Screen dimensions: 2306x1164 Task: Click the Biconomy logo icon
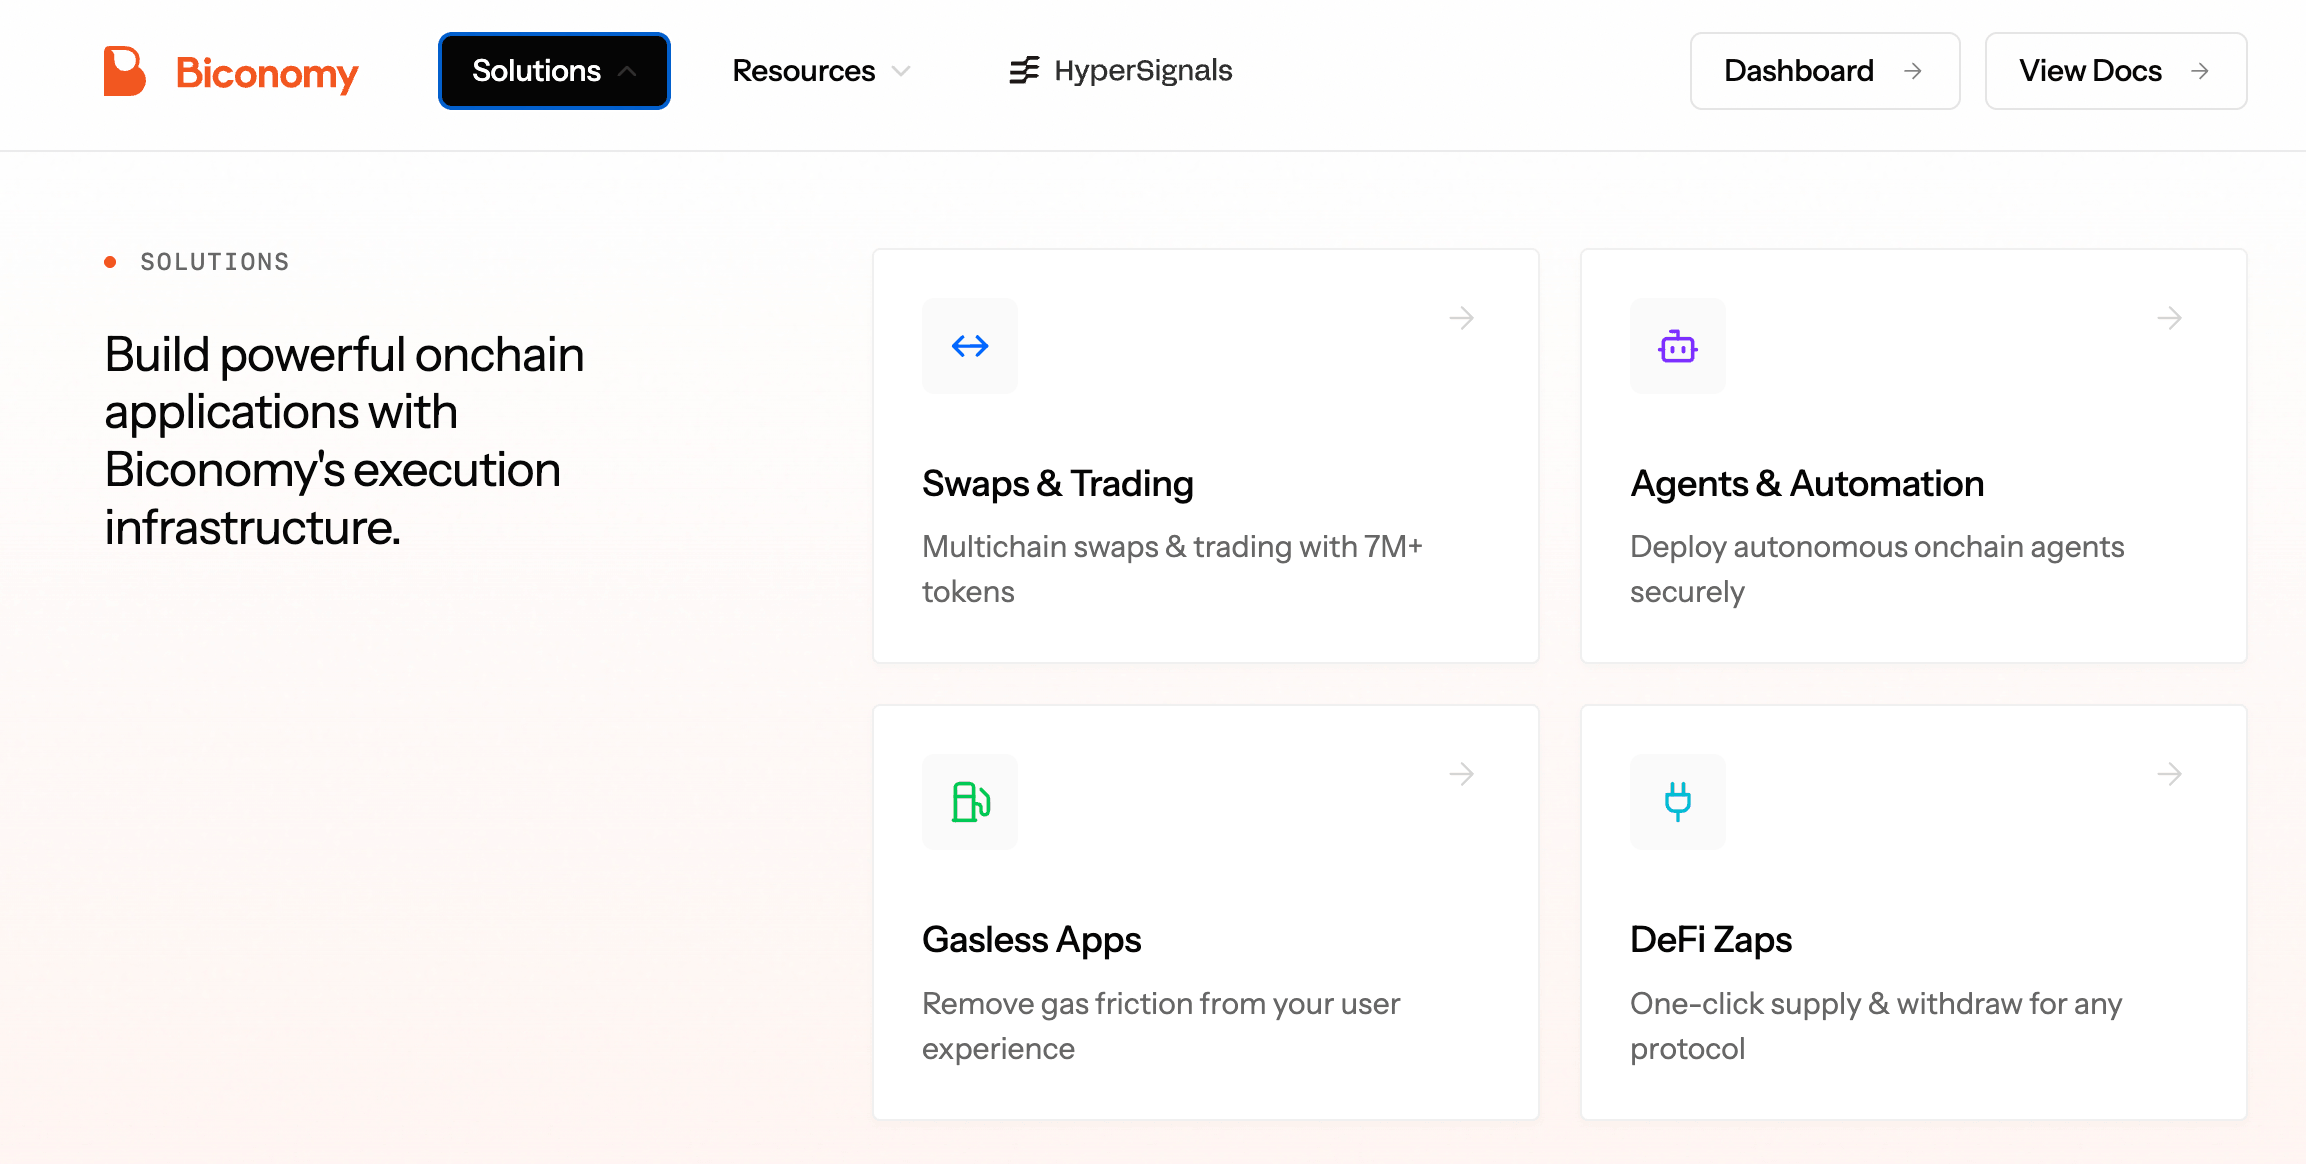(125, 71)
